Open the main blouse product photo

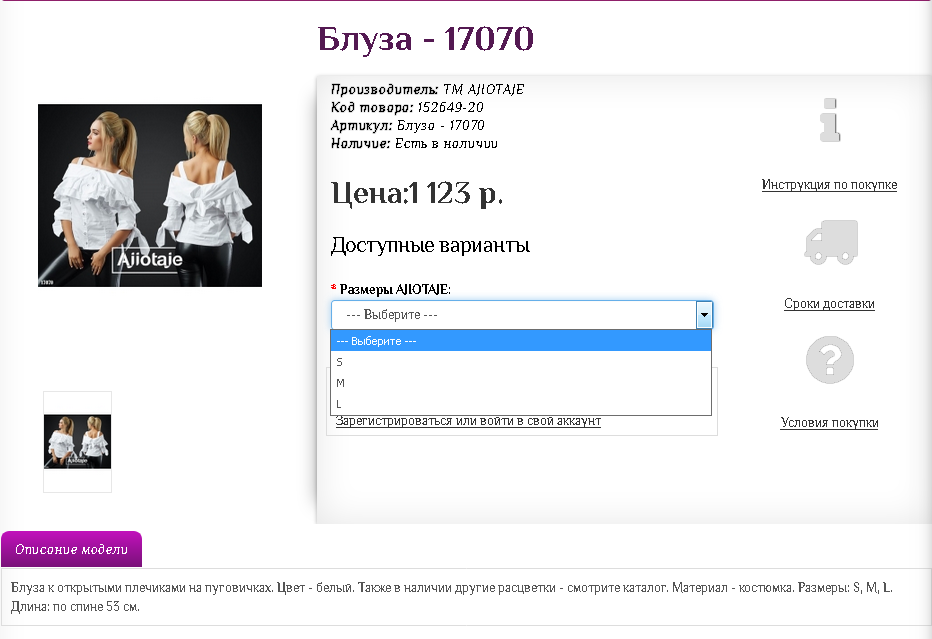(x=150, y=196)
